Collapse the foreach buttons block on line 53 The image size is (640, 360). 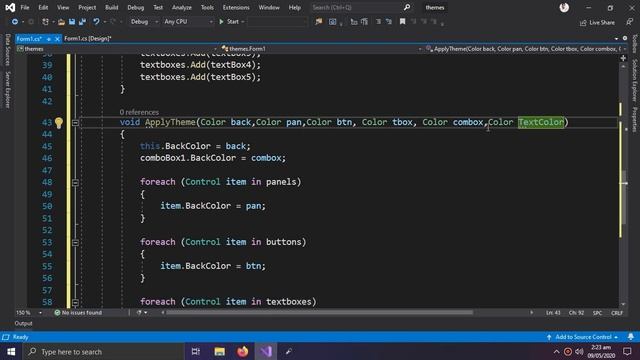coord(76,242)
